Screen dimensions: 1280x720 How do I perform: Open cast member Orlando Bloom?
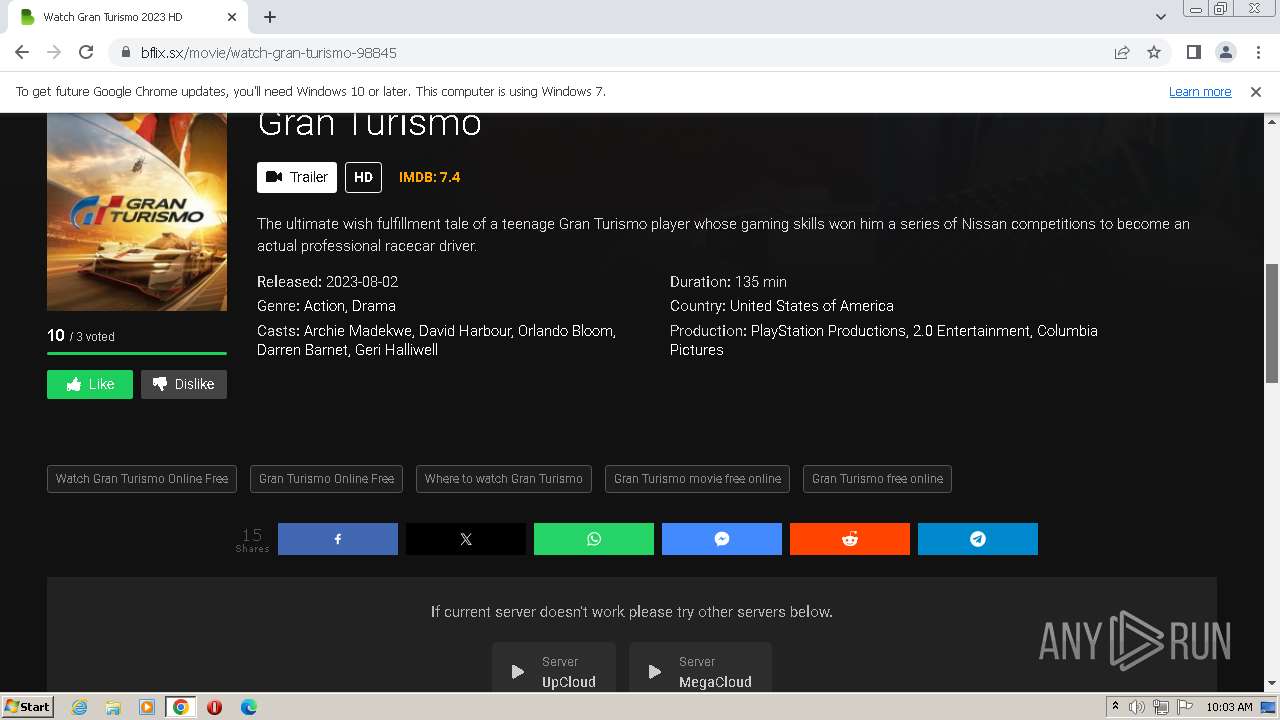(566, 331)
